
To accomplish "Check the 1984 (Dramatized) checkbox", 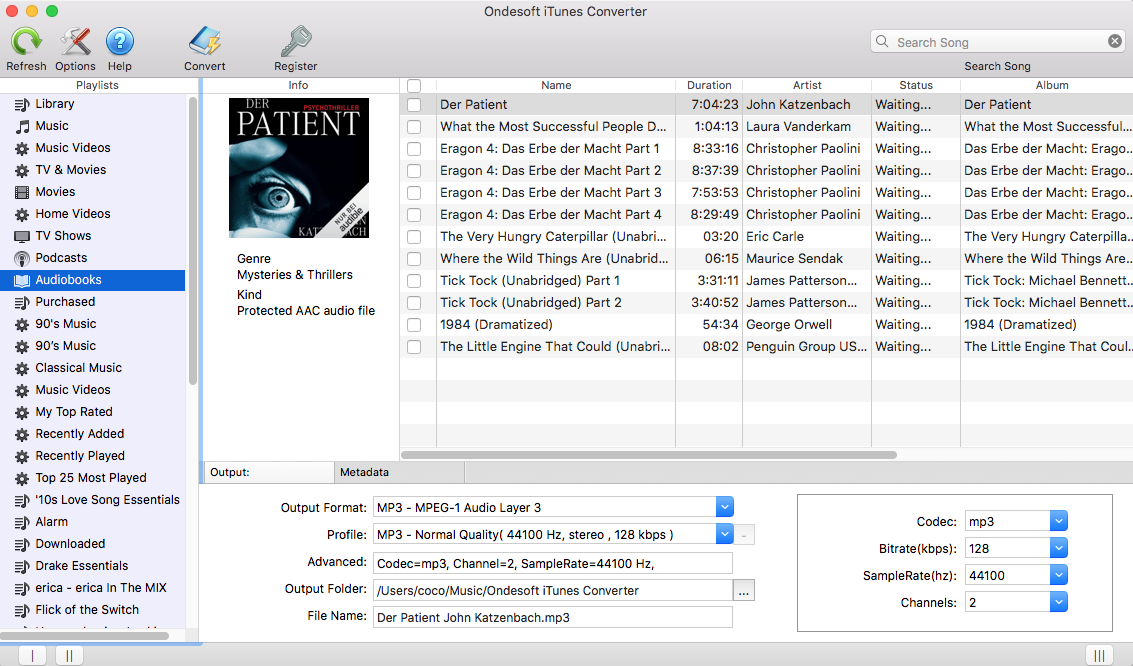I will point(413,324).
